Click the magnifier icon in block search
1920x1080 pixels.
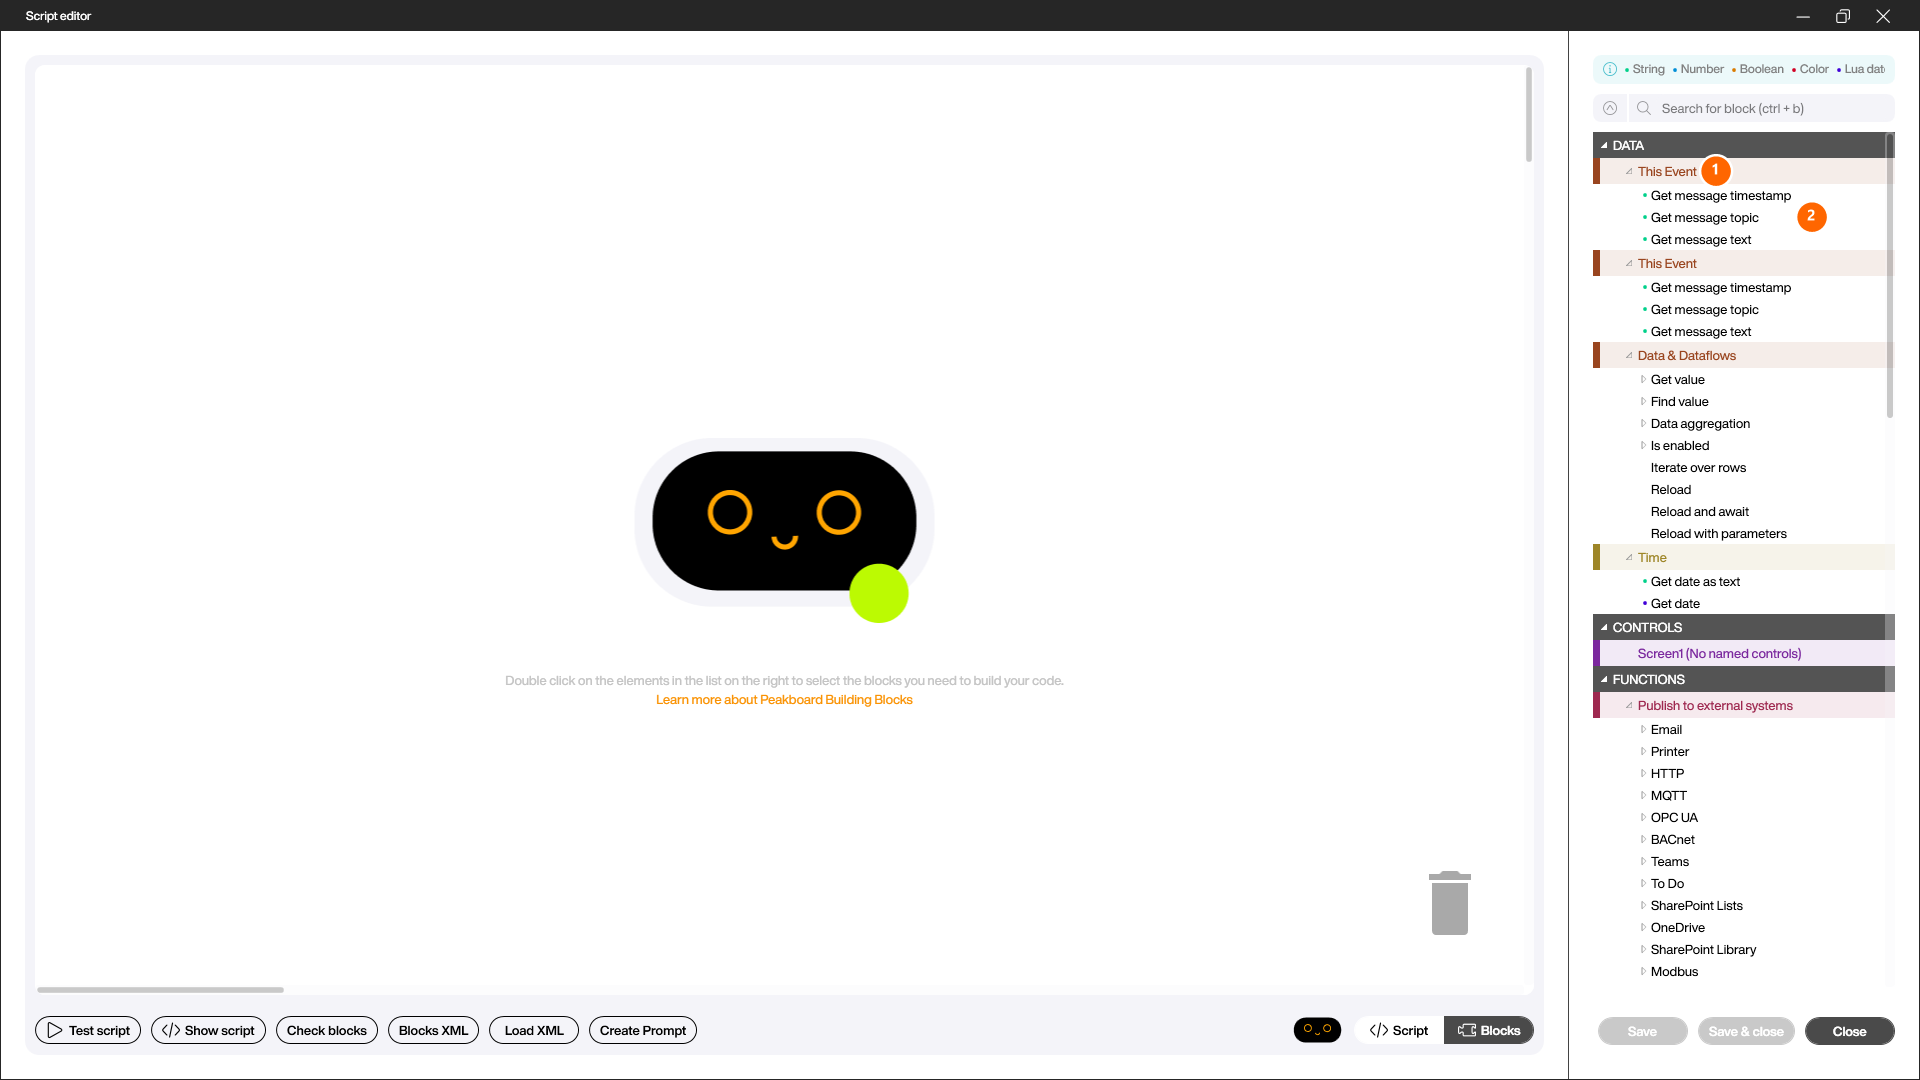1644,108
